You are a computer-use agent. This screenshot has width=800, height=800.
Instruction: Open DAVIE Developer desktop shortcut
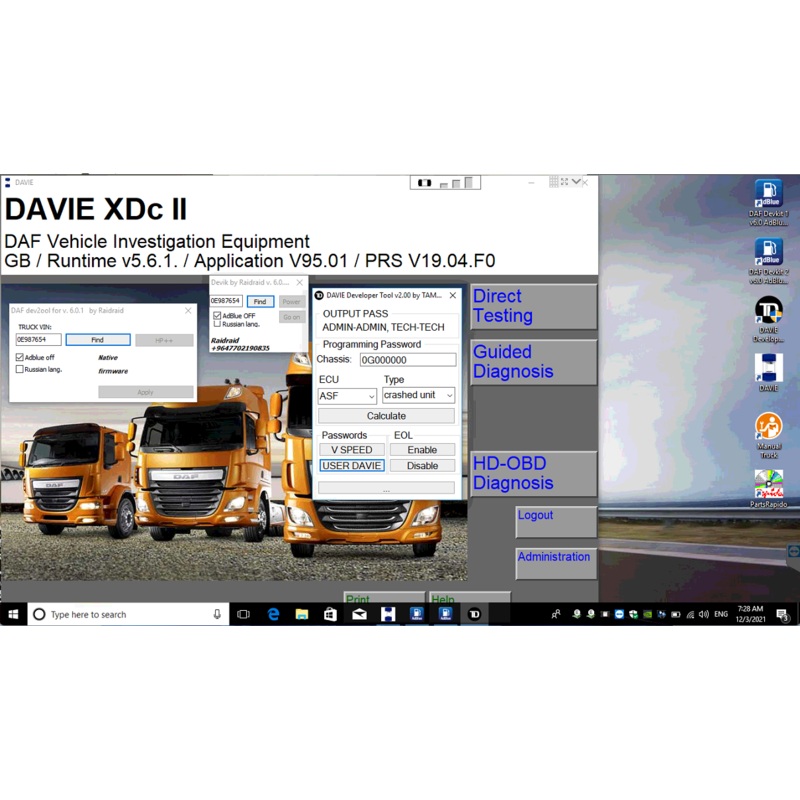click(768, 319)
